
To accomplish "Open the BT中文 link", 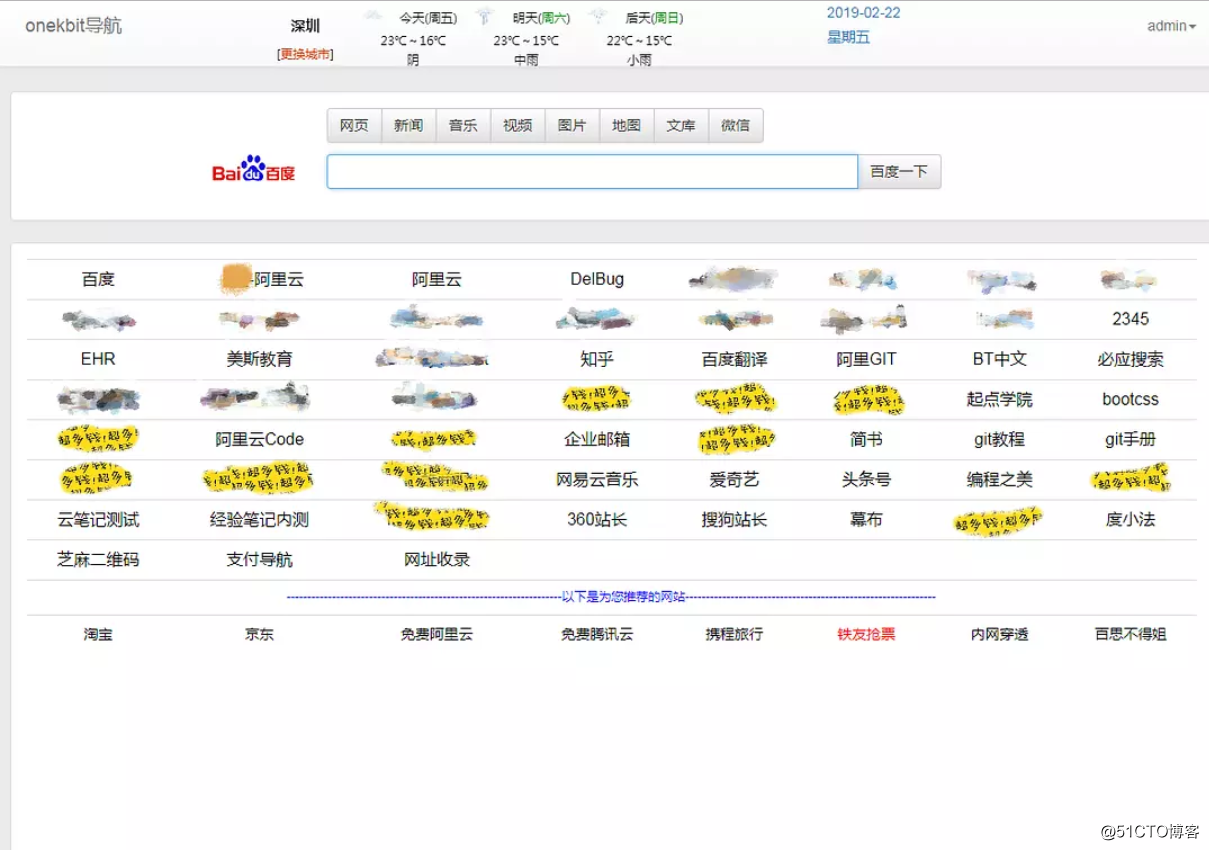I will [x=999, y=359].
